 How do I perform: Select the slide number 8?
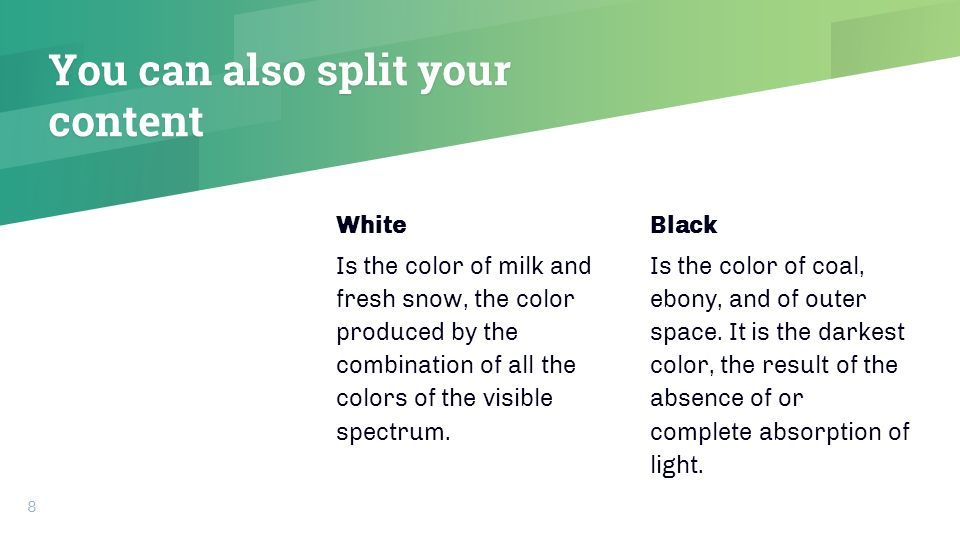(x=32, y=506)
